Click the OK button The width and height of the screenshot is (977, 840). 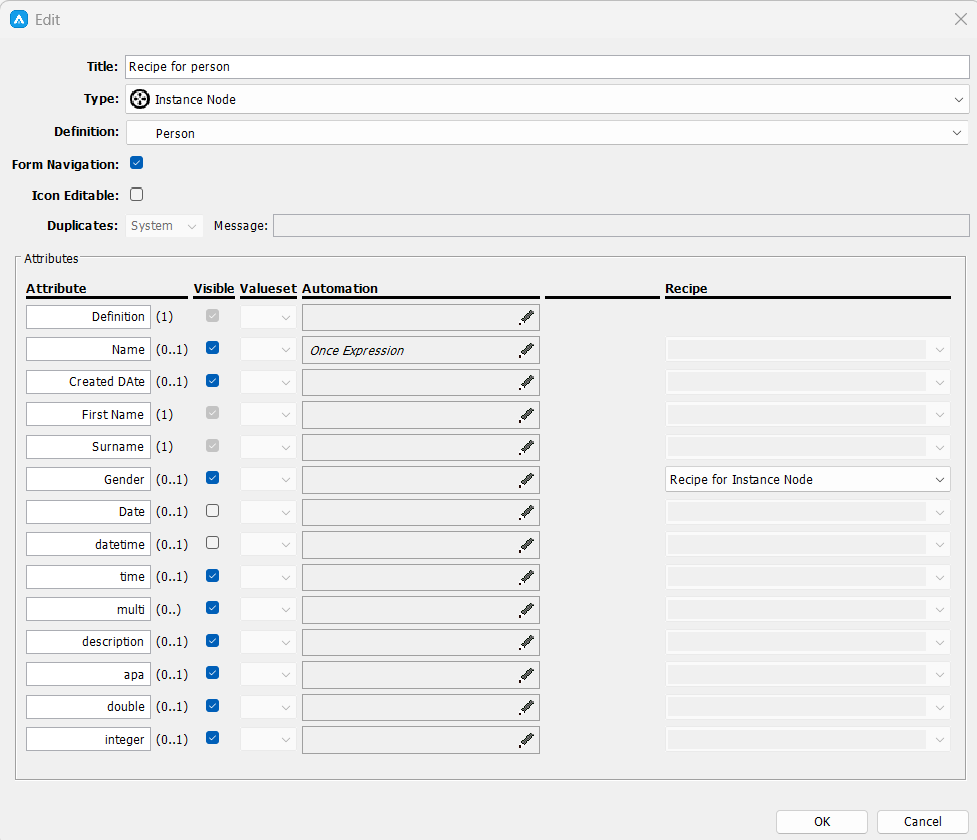[821, 822]
